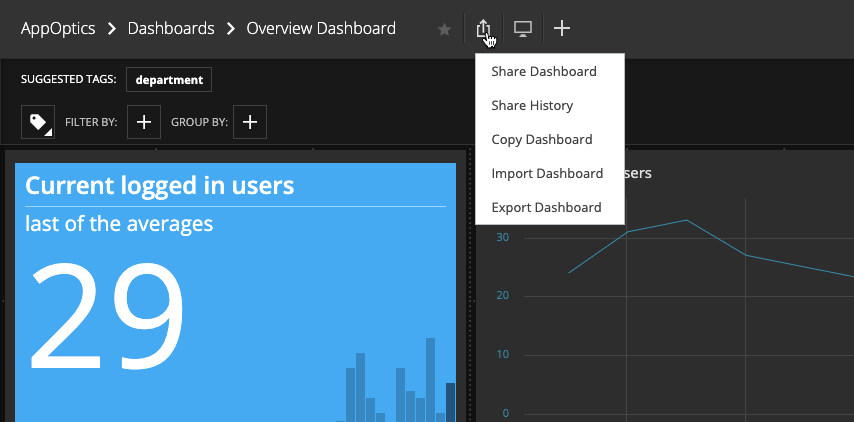Open the tag selector icon
Screen dimensions: 854x422
tap(38, 122)
